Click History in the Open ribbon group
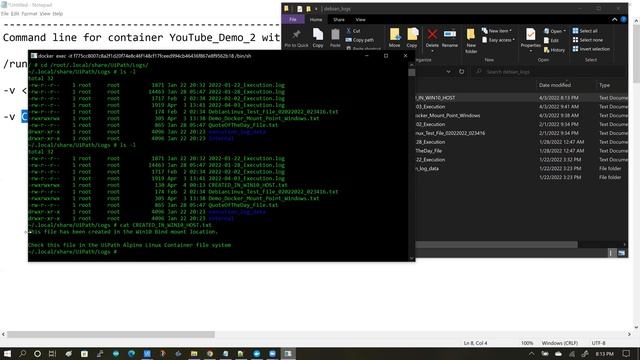This screenshot has width=640, height=360. click(x=554, y=50)
